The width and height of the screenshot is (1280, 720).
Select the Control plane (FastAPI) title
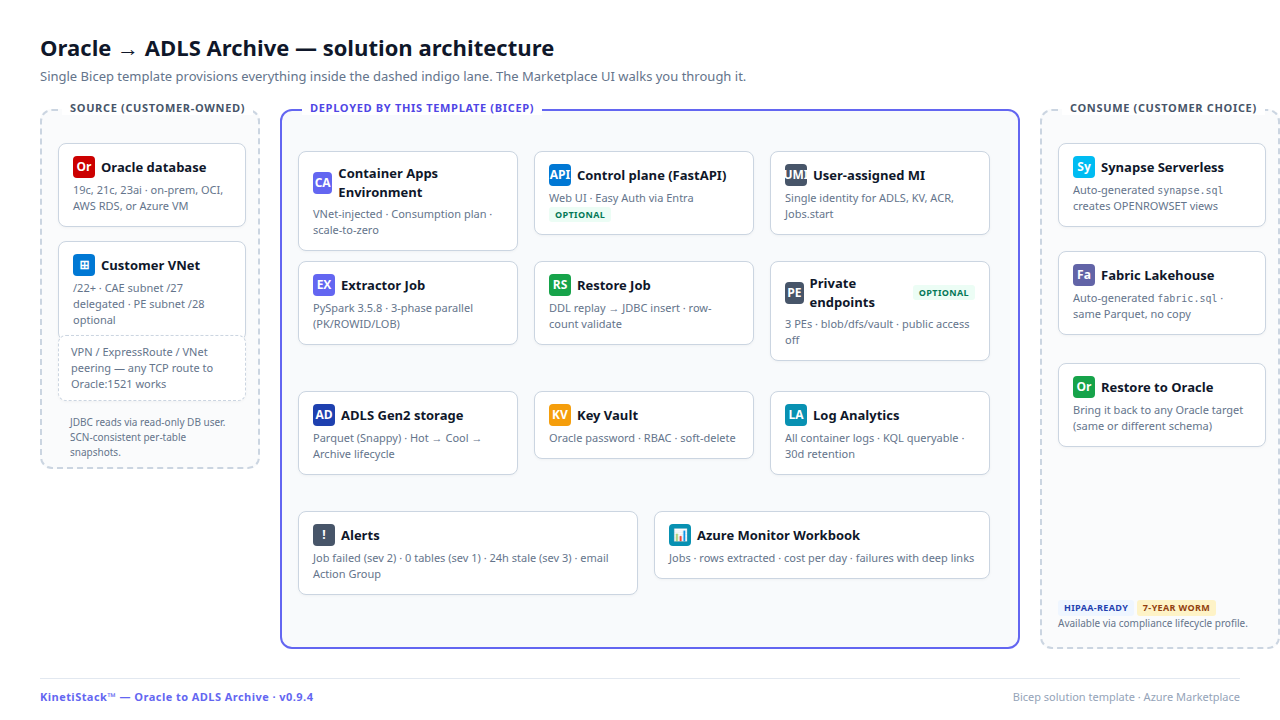click(x=652, y=175)
